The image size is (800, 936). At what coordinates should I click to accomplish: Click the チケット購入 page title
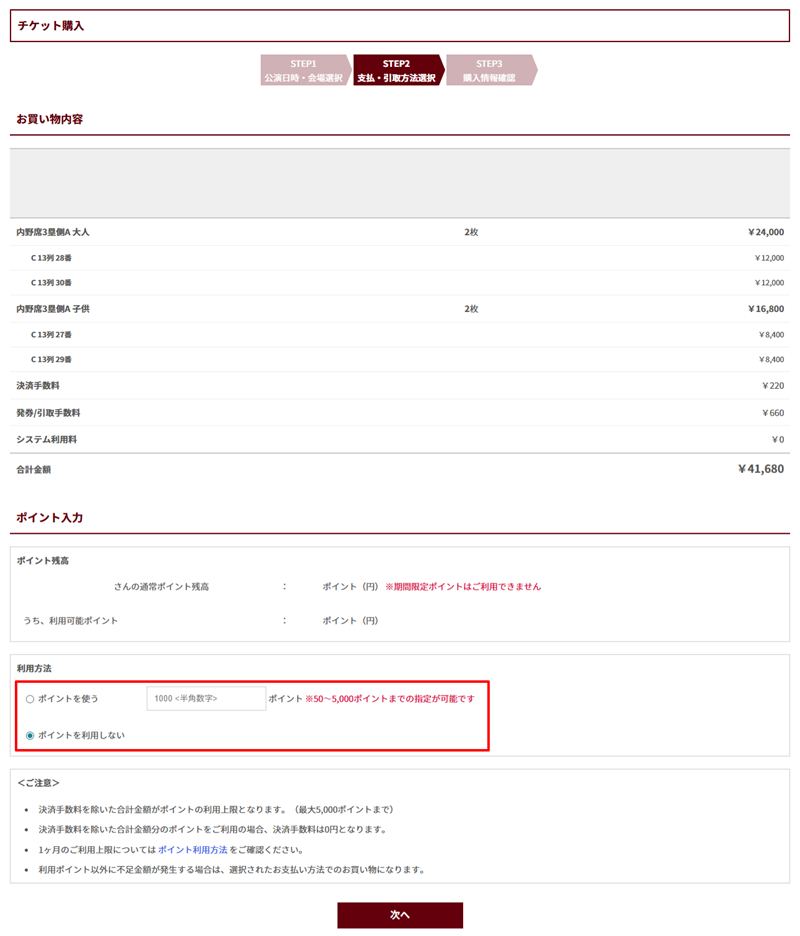tap(51, 26)
